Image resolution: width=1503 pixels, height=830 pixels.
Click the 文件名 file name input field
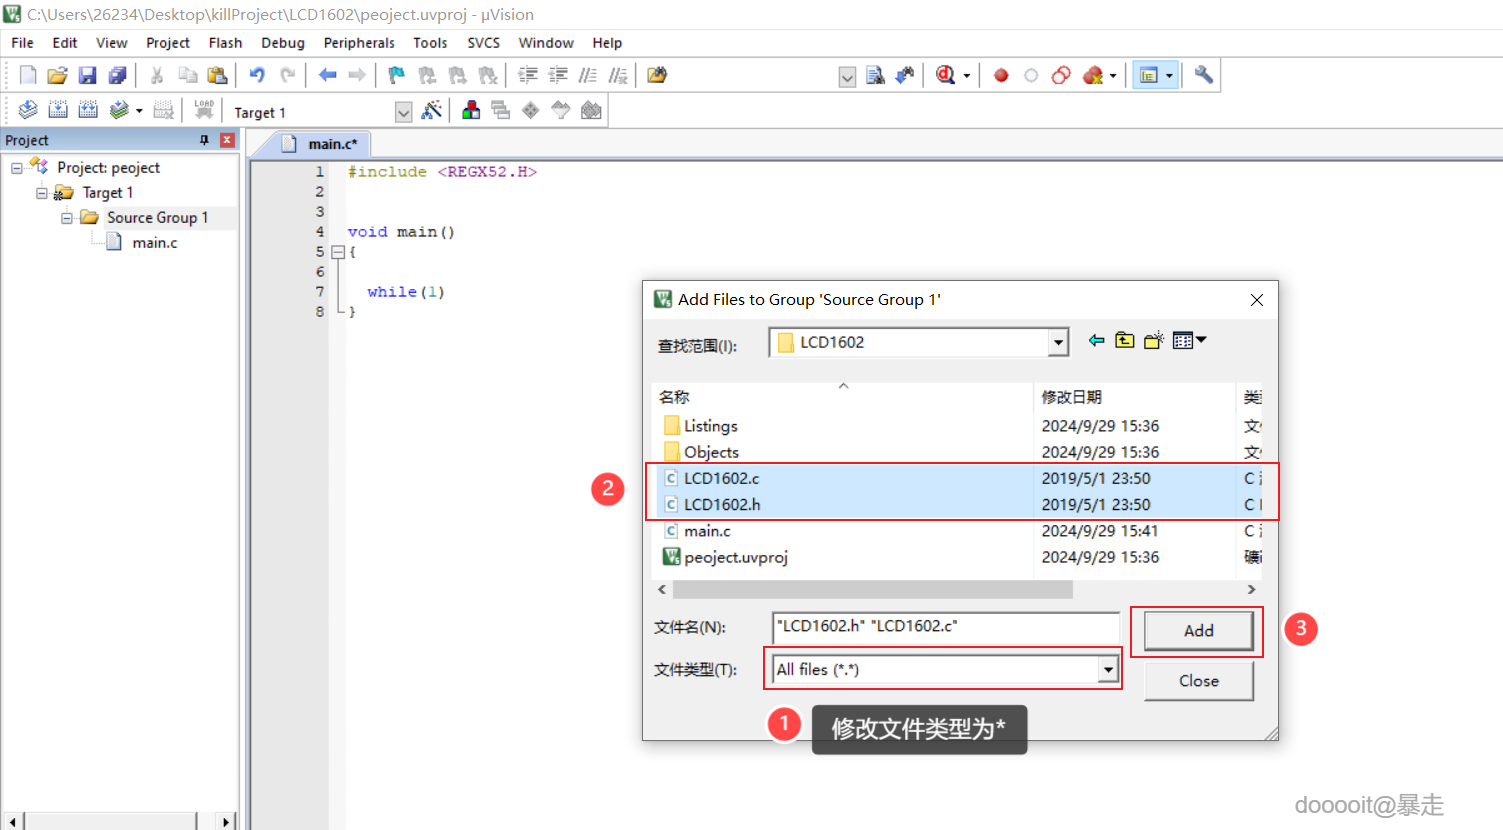click(946, 627)
